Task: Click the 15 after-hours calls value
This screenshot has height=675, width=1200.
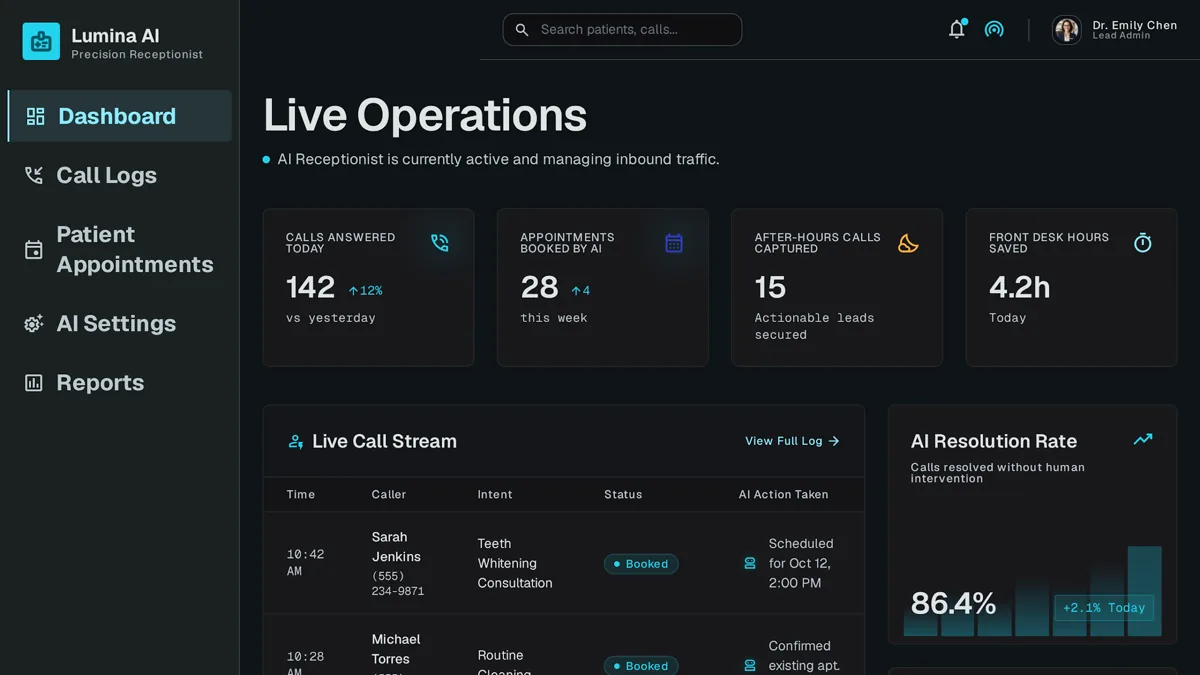Action: point(770,288)
